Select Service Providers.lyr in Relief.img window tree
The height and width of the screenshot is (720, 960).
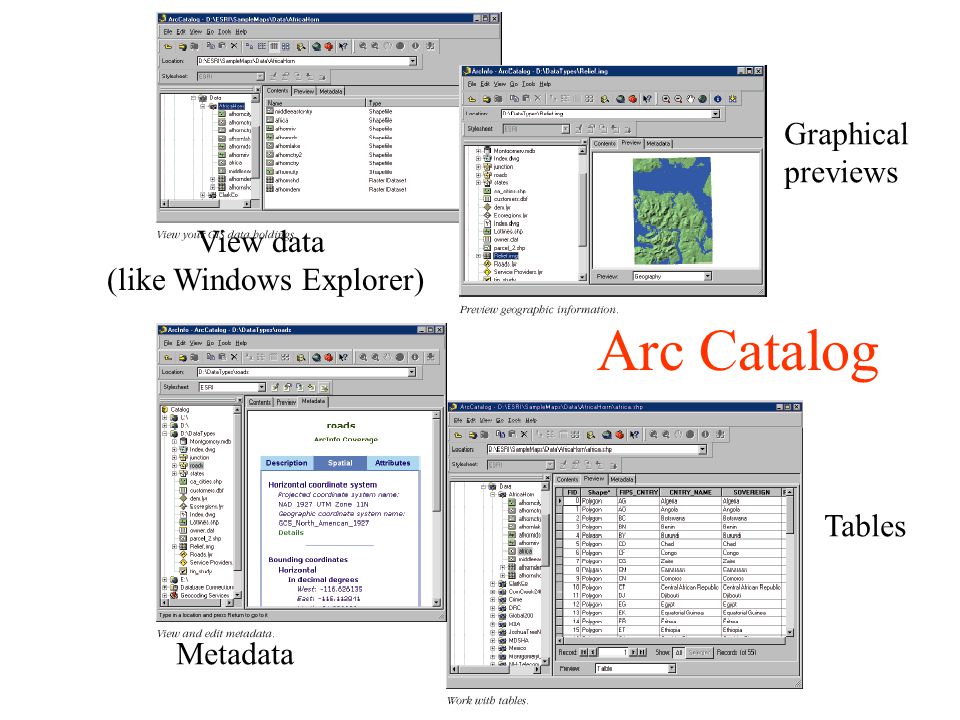[x=518, y=272]
